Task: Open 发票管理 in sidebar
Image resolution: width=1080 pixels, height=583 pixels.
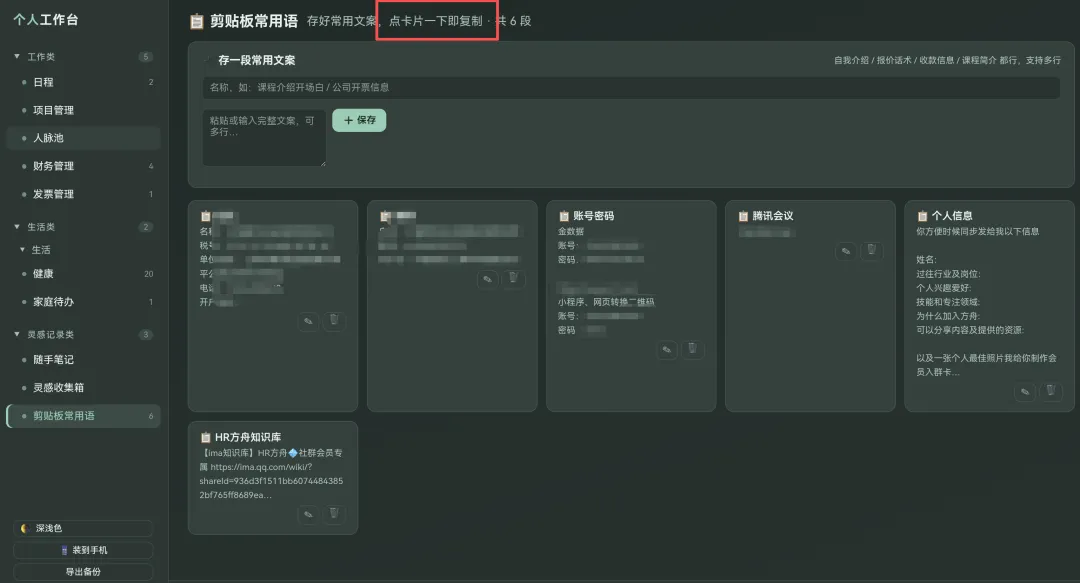Action: pos(83,194)
